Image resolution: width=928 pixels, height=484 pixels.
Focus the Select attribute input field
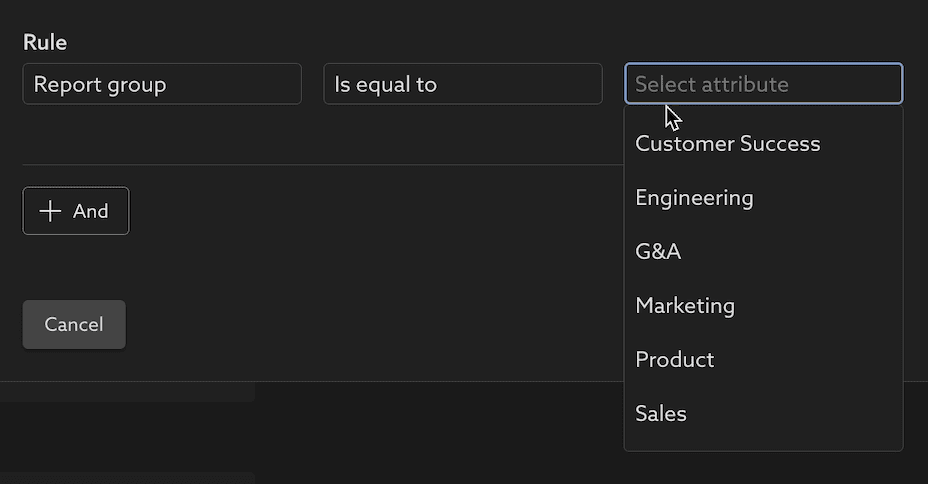point(763,84)
